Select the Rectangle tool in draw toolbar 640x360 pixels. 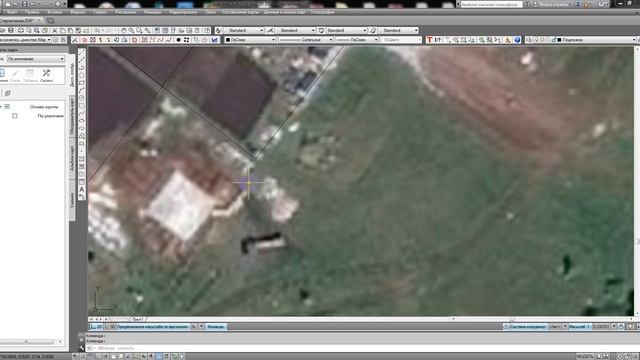[82, 83]
